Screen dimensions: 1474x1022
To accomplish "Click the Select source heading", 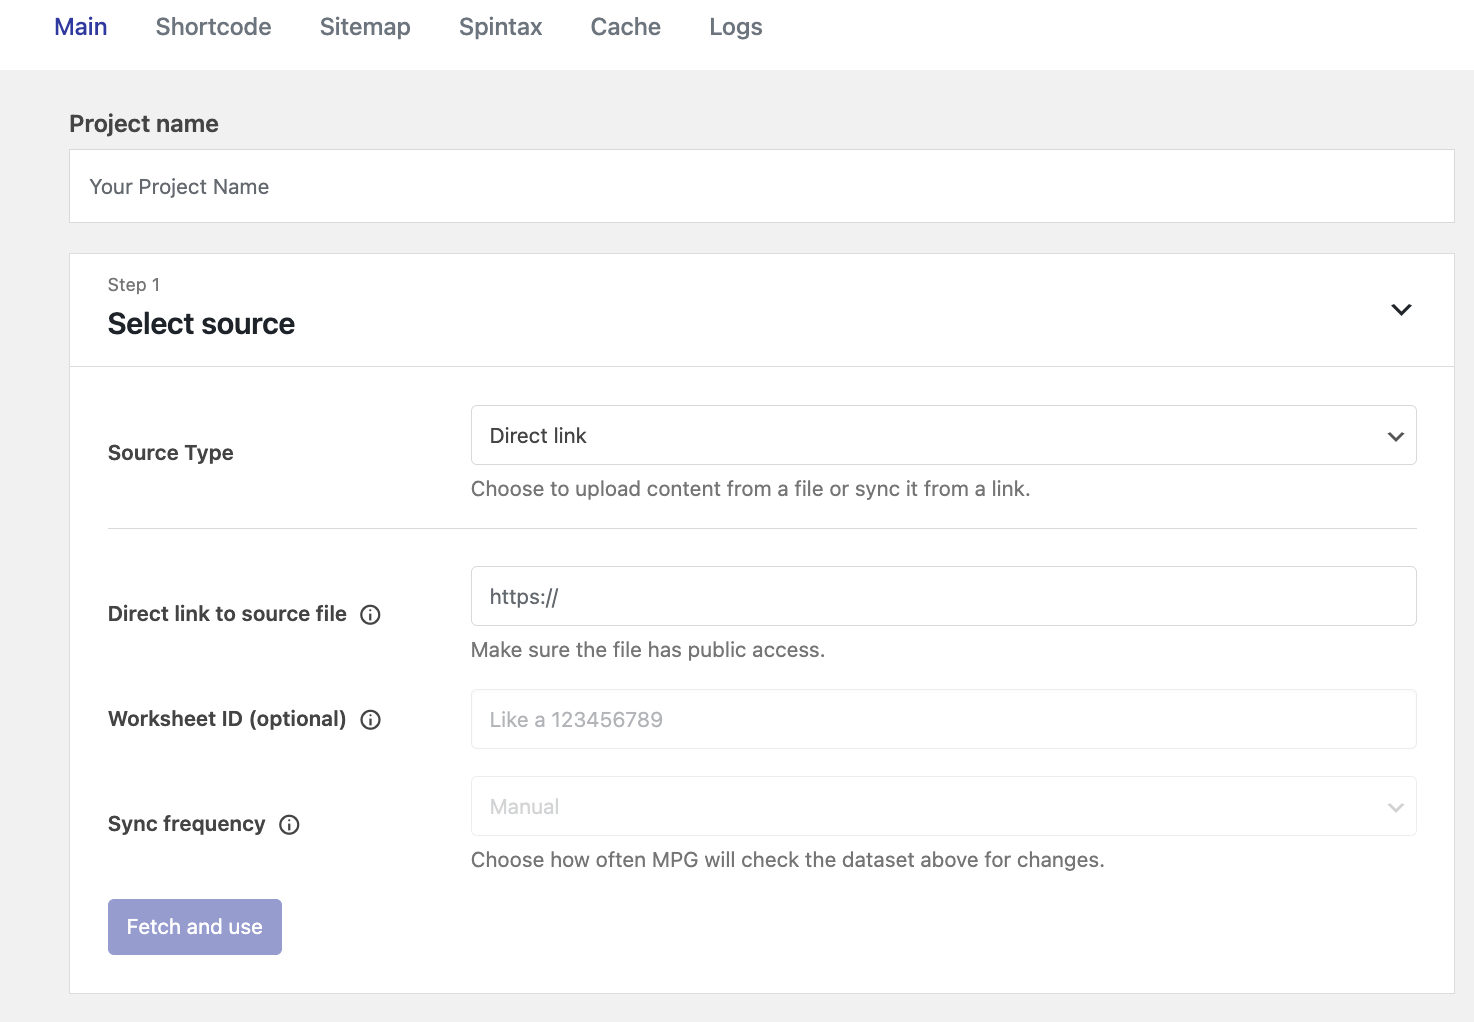I will (x=201, y=324).
